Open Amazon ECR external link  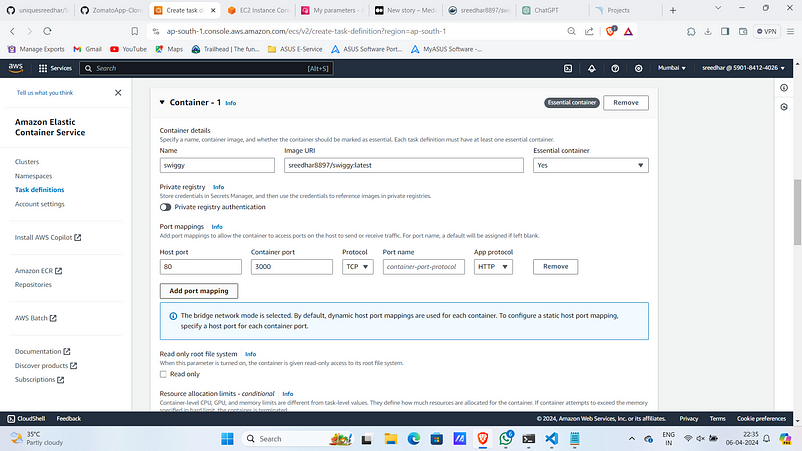click(x=38, y=270)
